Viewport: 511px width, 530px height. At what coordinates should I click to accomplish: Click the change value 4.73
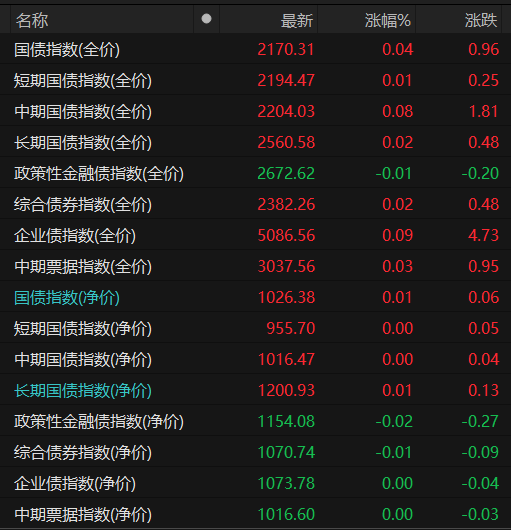tap(483, 235)
